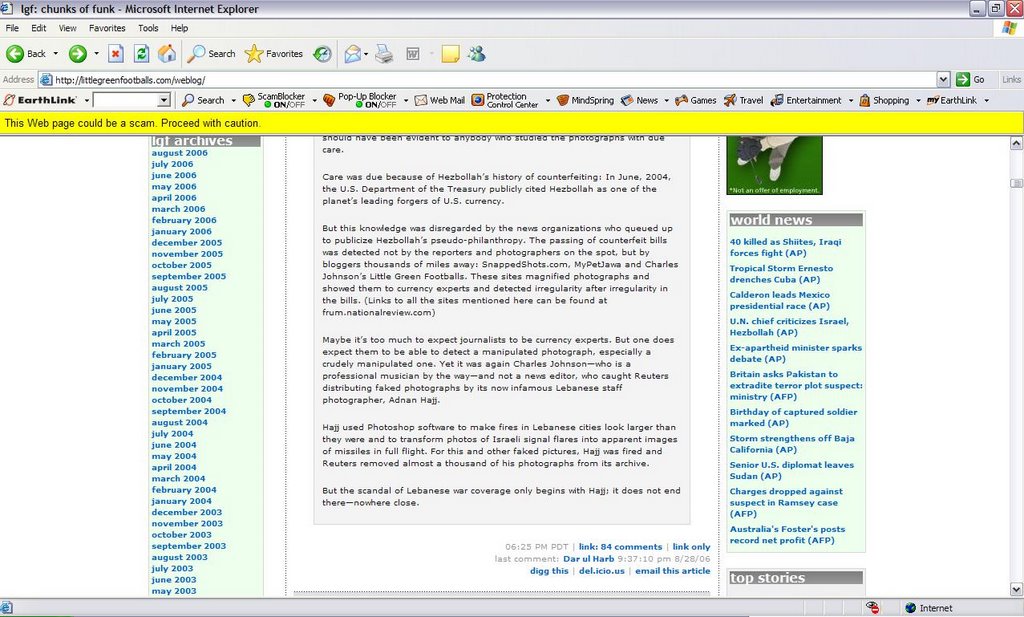
Task: Toggle ScamBlocker ON/OFF
Action: click(274, 100)
